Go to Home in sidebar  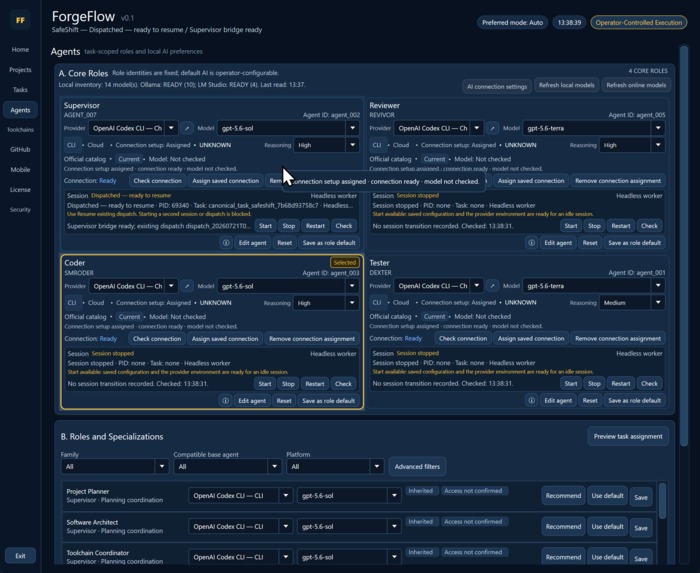click(20, 50)
